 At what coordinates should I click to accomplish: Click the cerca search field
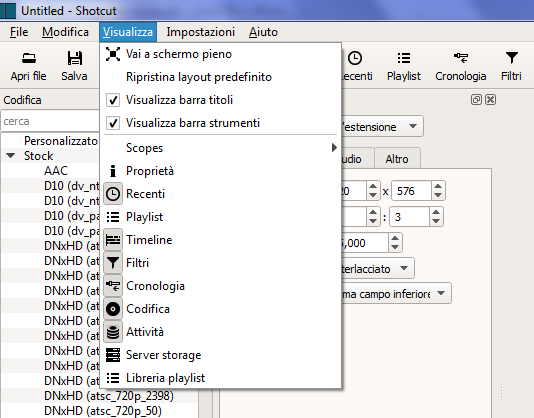(x=50, y=121)
